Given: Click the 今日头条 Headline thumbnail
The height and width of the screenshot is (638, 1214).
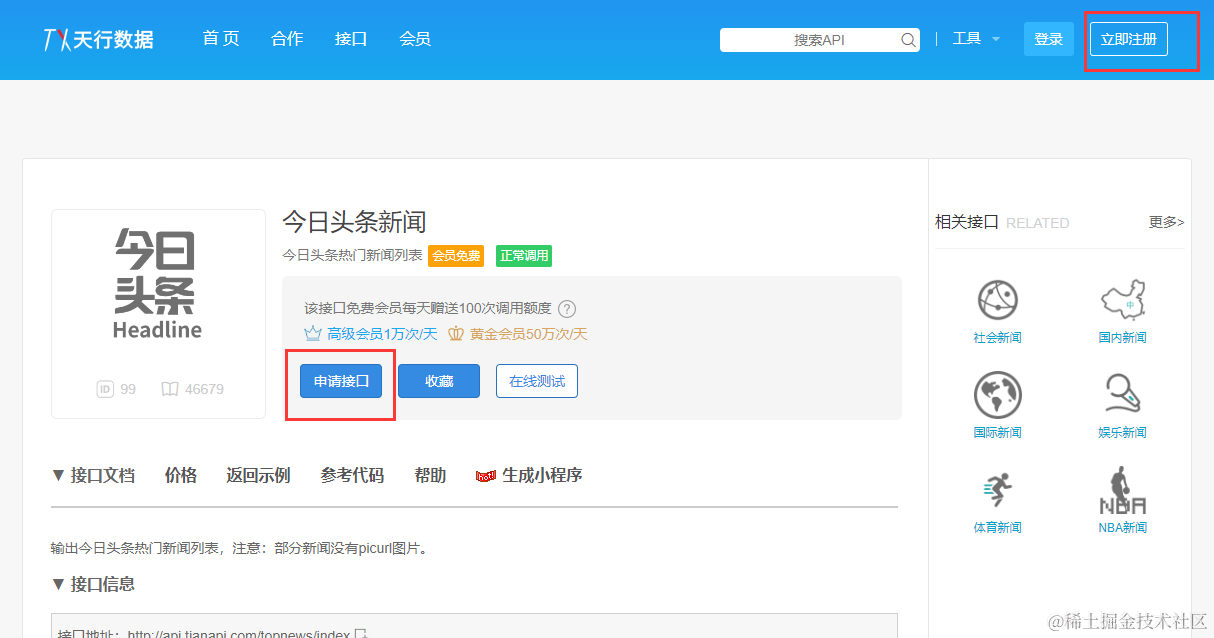Looking at the screenshot, I should (x=158, y=285).
